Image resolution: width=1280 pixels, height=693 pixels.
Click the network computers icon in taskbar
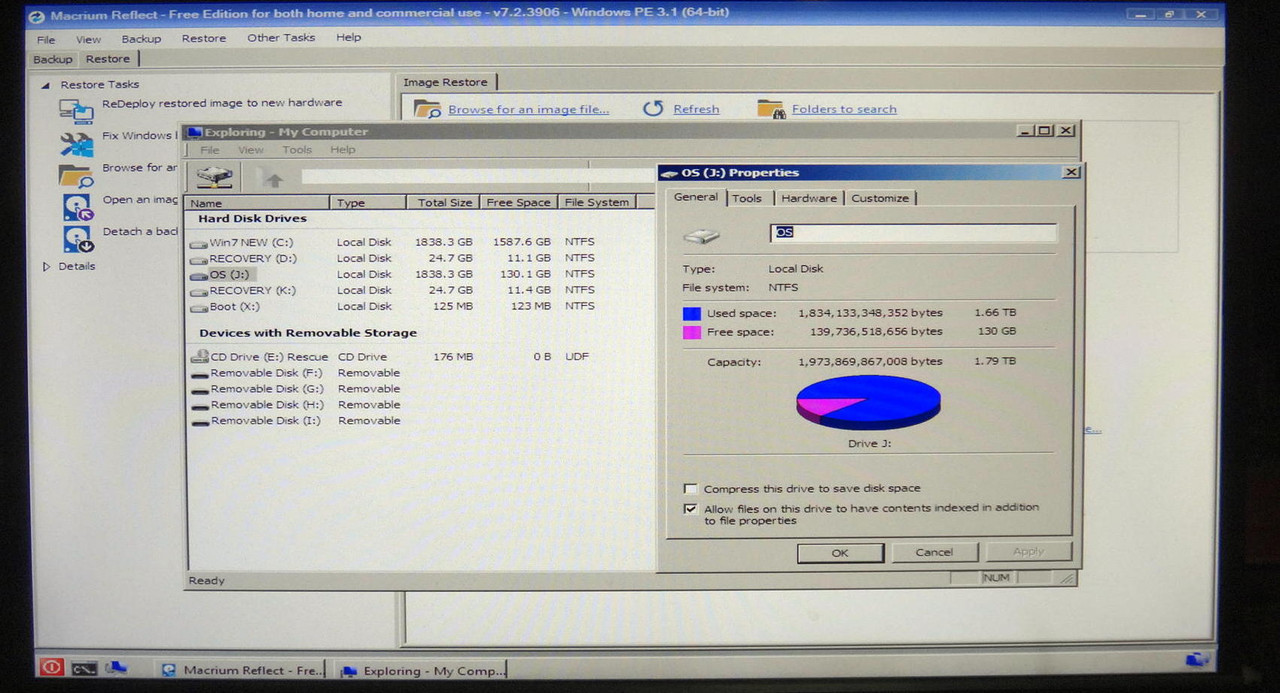click(116, 667)
